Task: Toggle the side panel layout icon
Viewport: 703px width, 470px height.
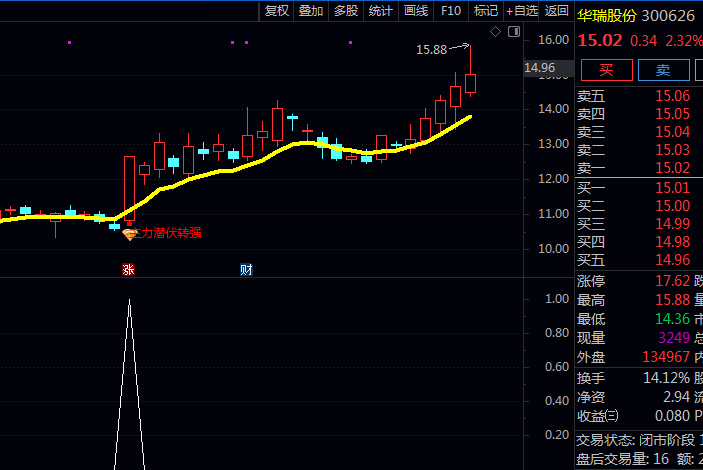Action: pyautogui.click(x=514, y=31)
